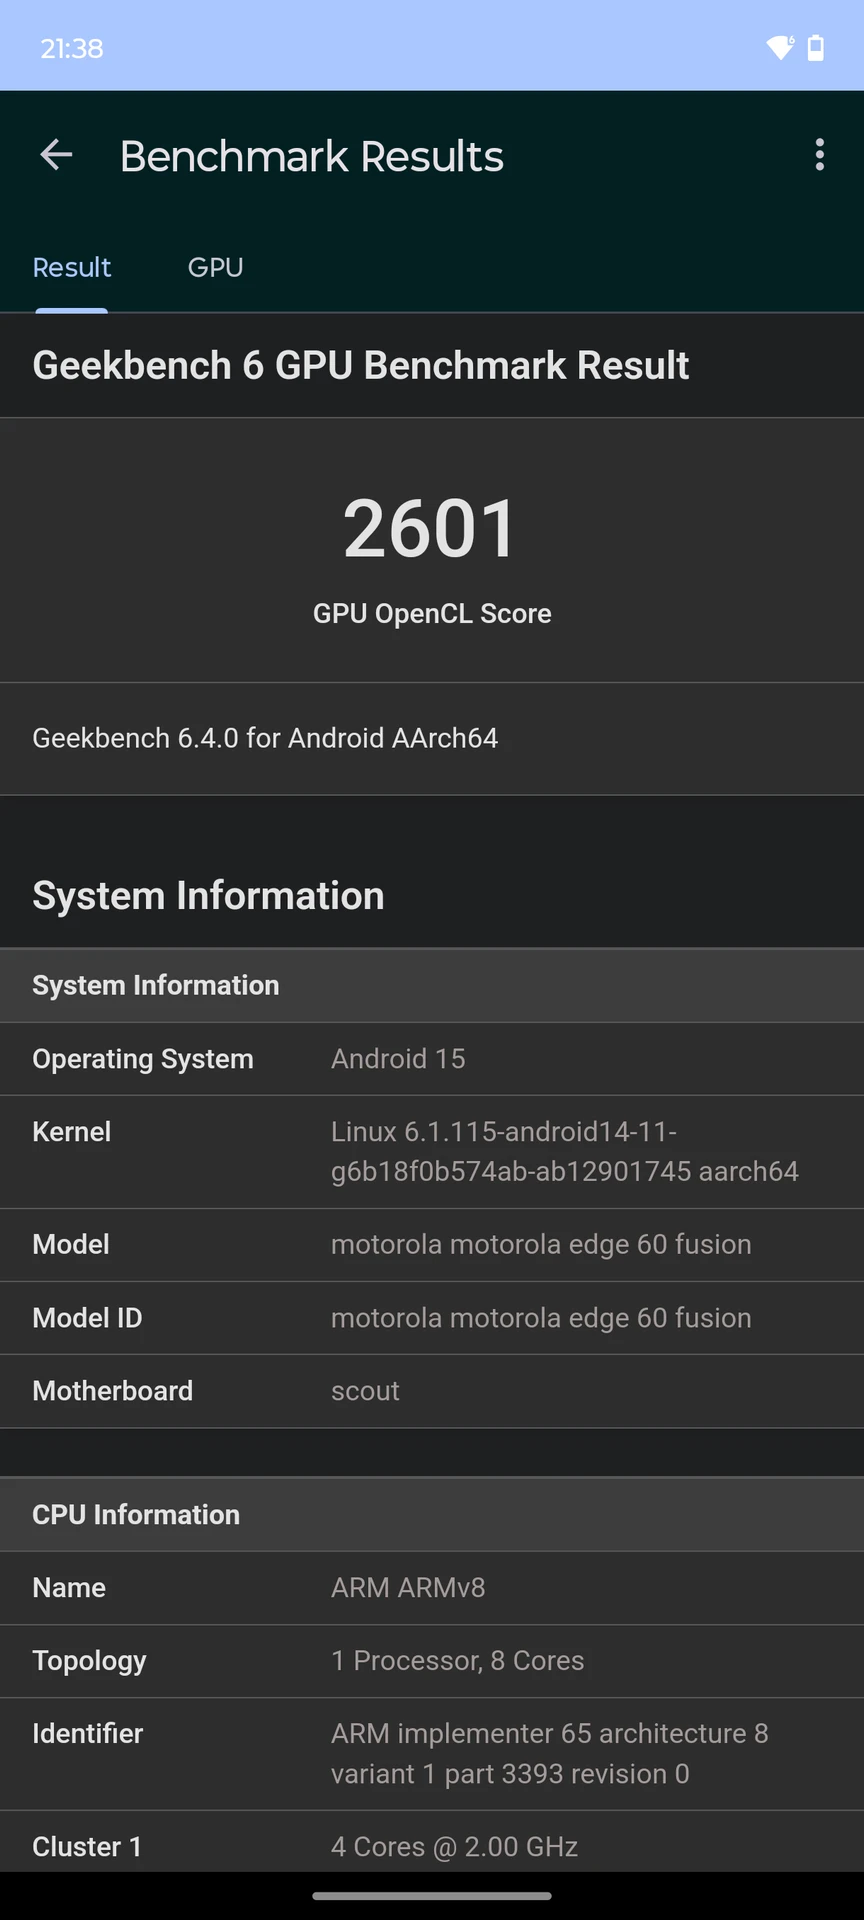
Task: Tap the 2601 GPU score
Action: (x=431, y=528)
